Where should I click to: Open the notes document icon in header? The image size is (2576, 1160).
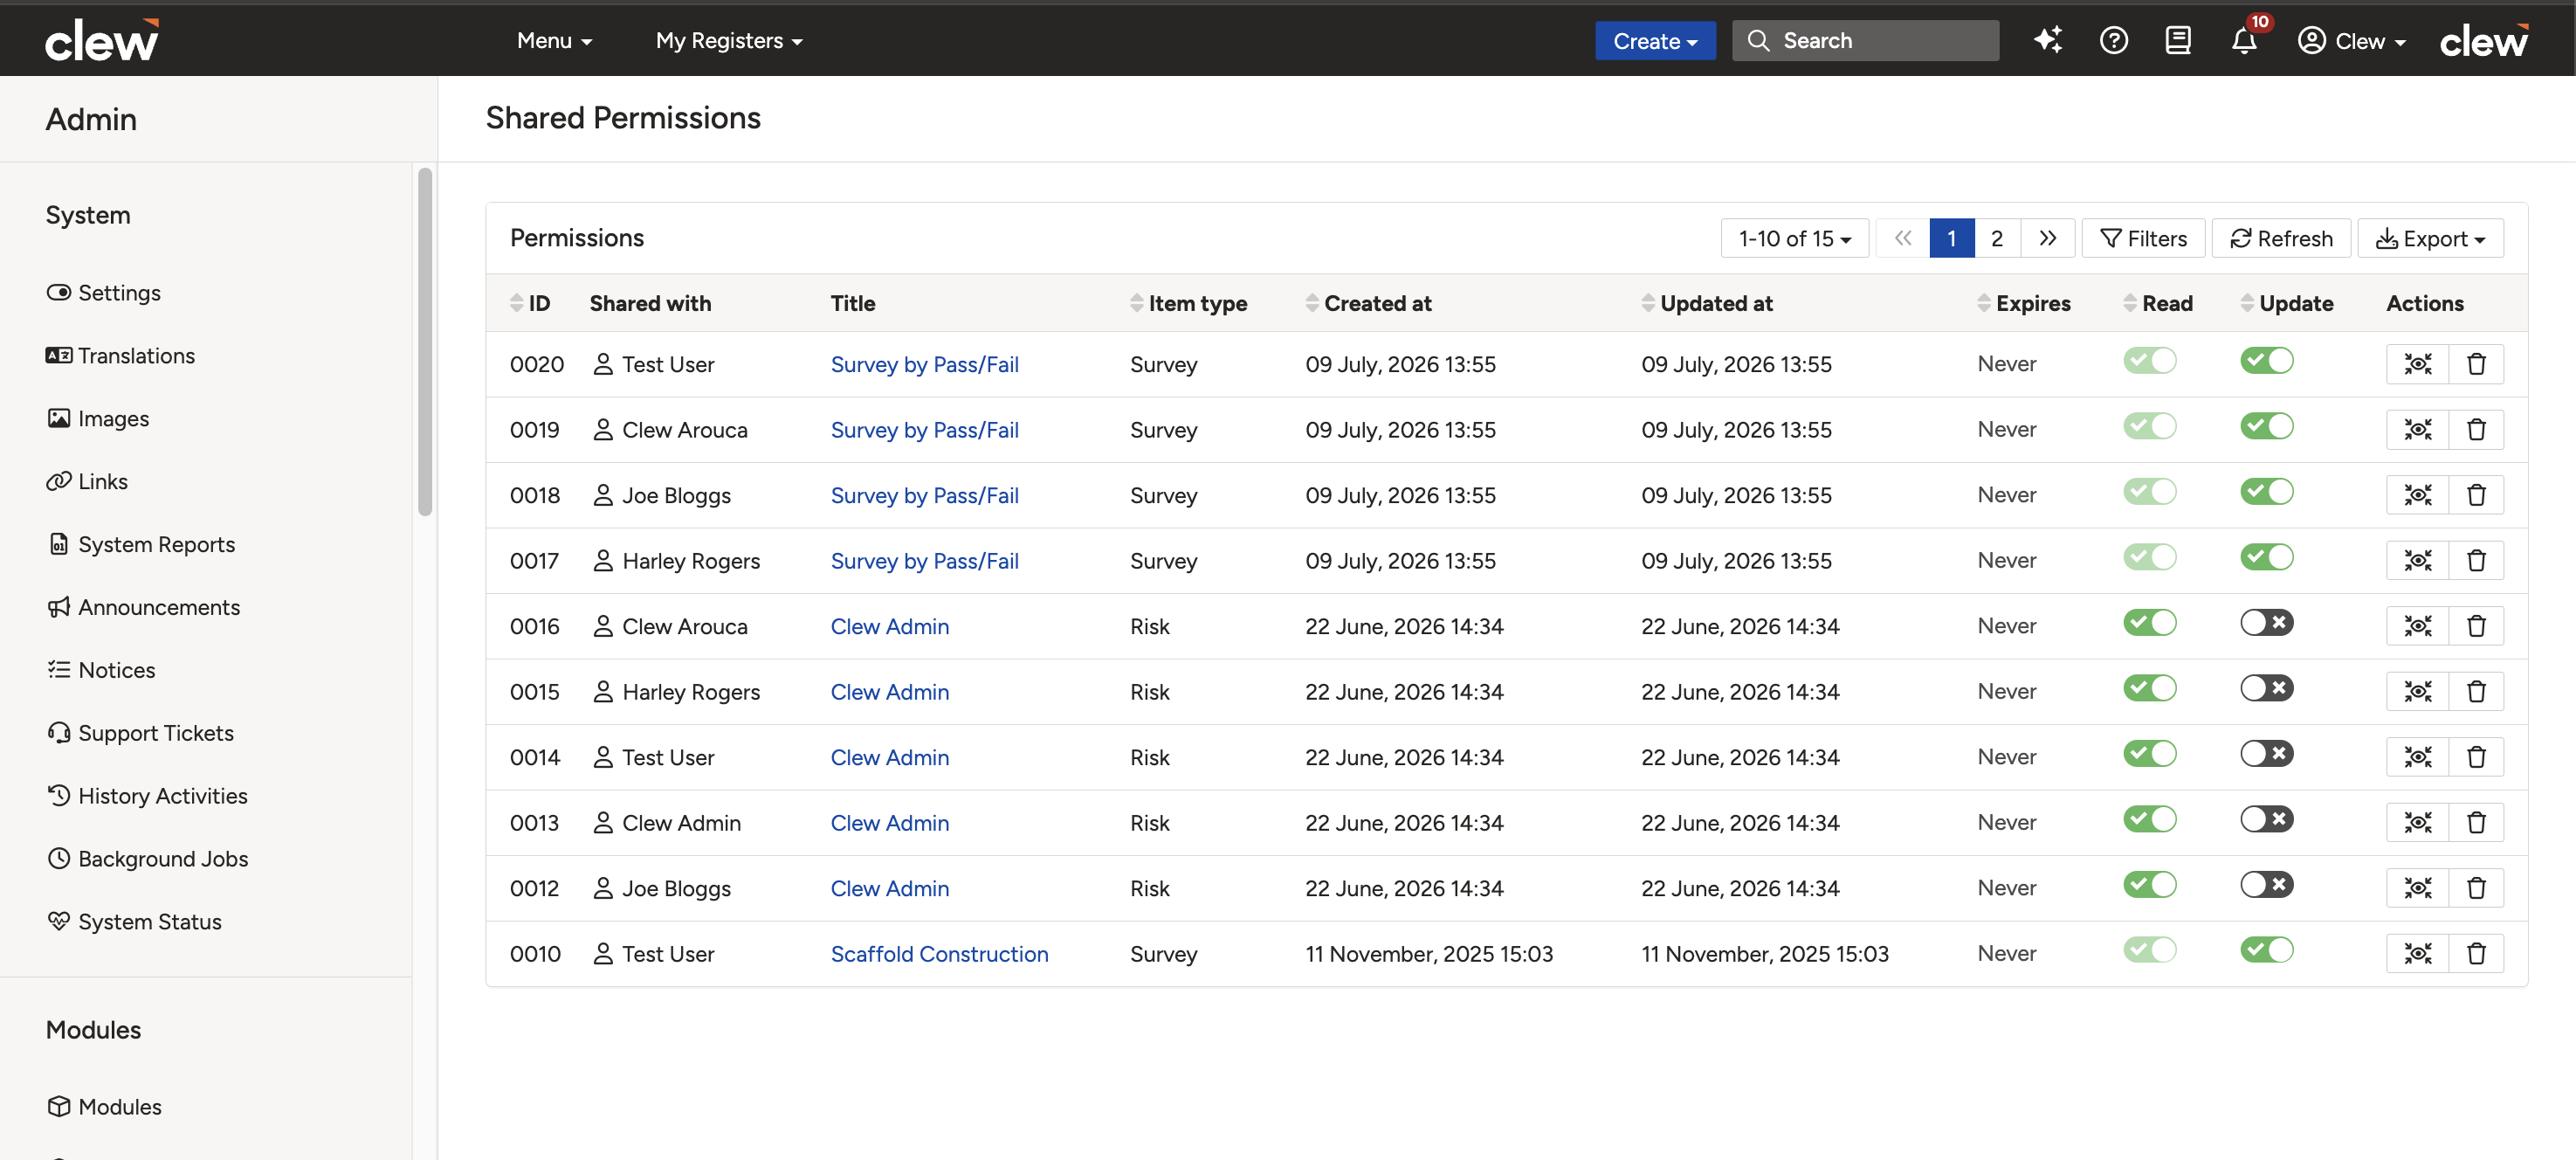coord(2178,40)
